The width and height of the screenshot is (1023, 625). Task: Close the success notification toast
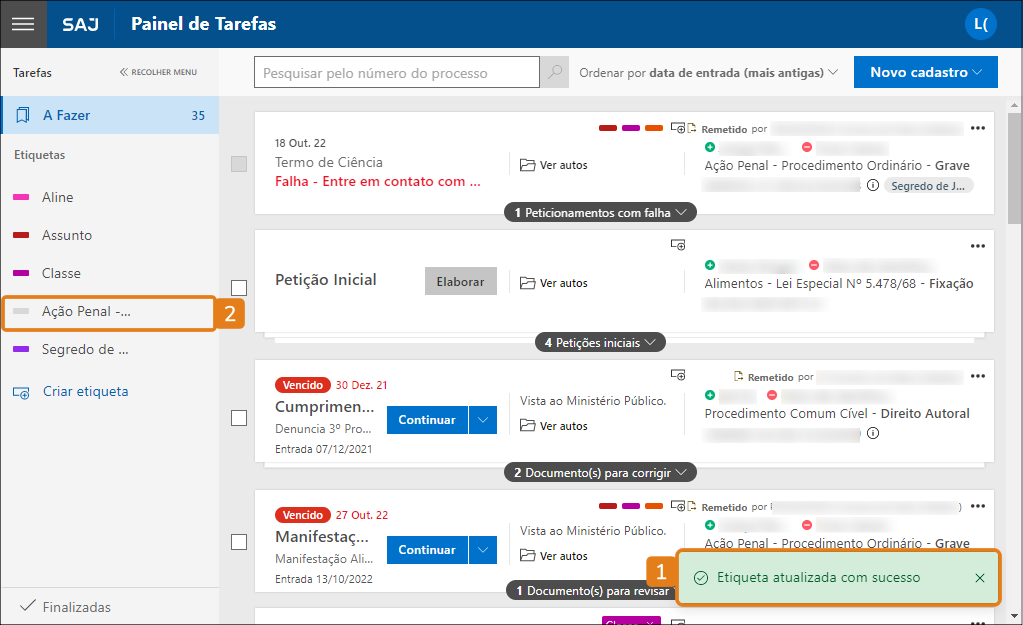click(x=979, y=578)
